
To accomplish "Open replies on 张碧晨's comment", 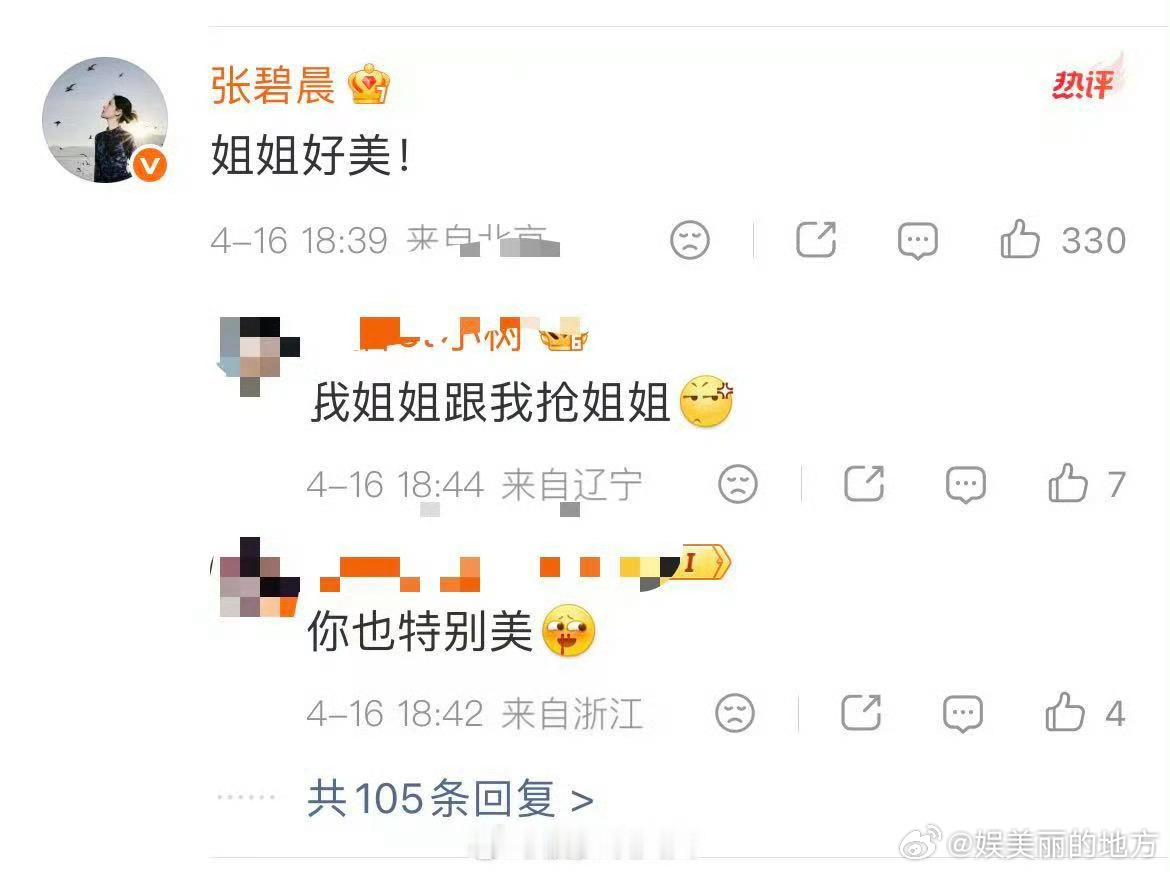I will (x=917, y=240).
